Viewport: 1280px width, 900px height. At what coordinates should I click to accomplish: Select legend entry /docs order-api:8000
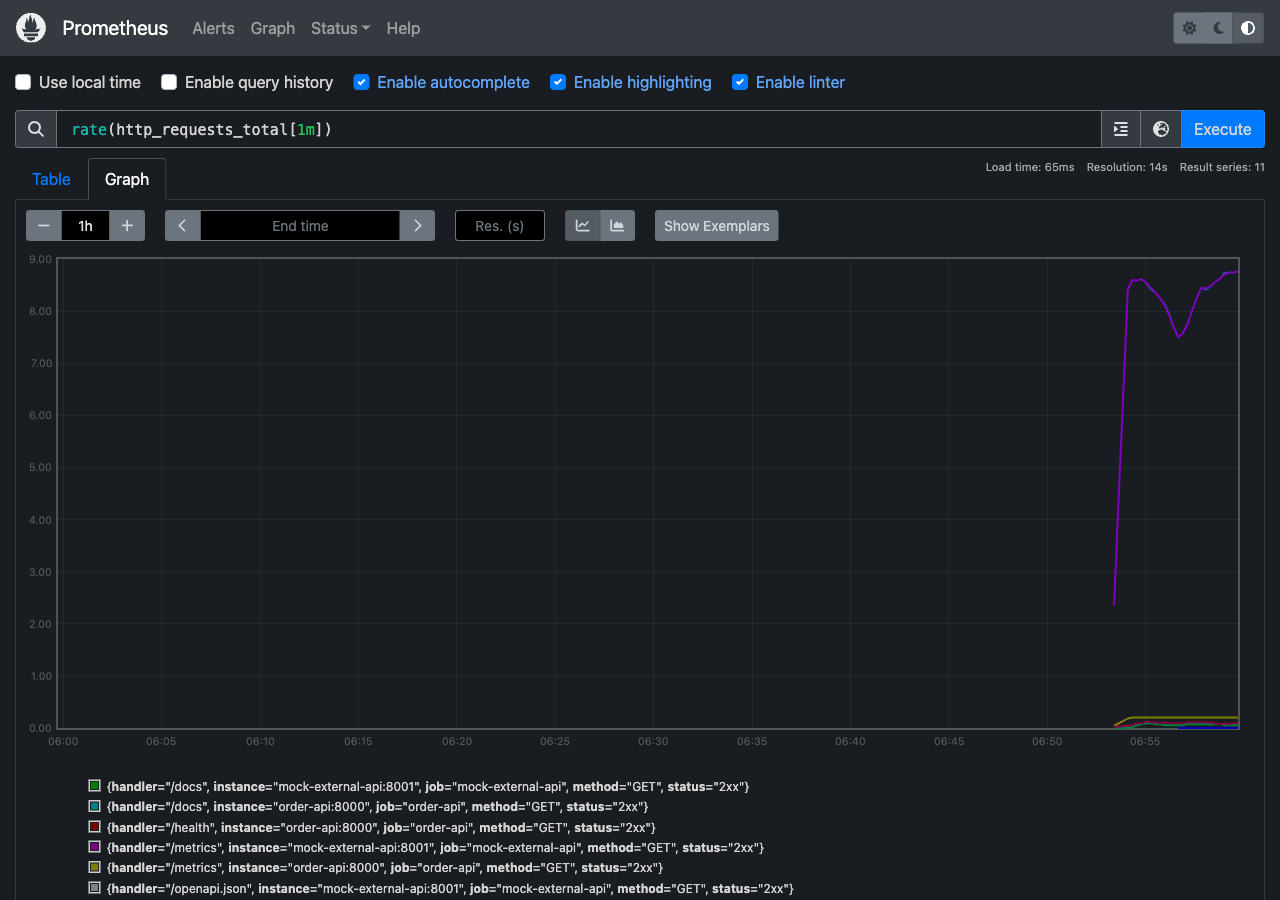[x=377, y=806]
